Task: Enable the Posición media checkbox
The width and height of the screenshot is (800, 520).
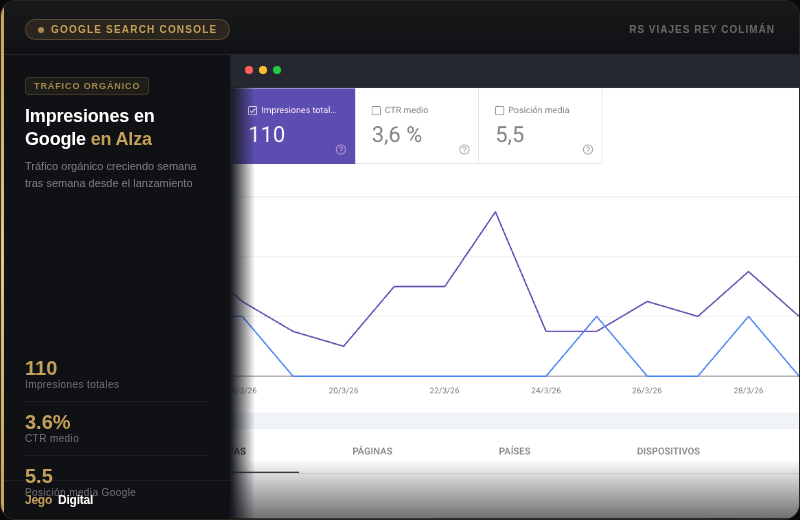Action: (x=499, y=110)
